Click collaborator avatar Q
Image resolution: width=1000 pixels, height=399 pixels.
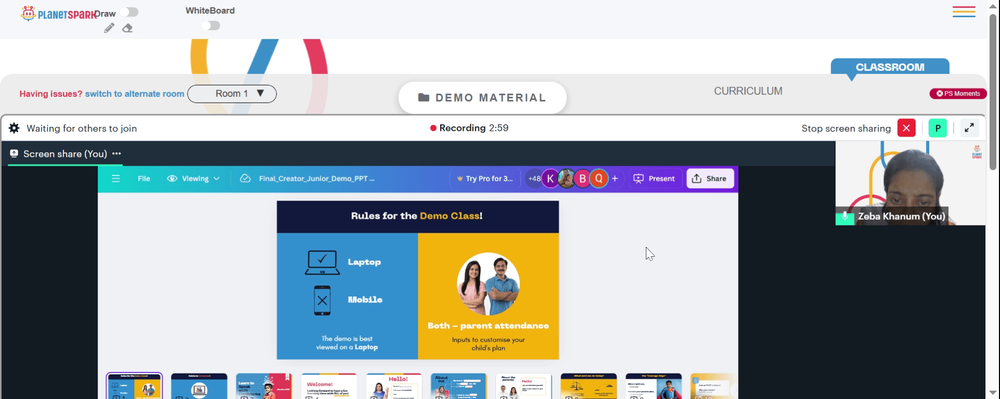tap(598, 179)
